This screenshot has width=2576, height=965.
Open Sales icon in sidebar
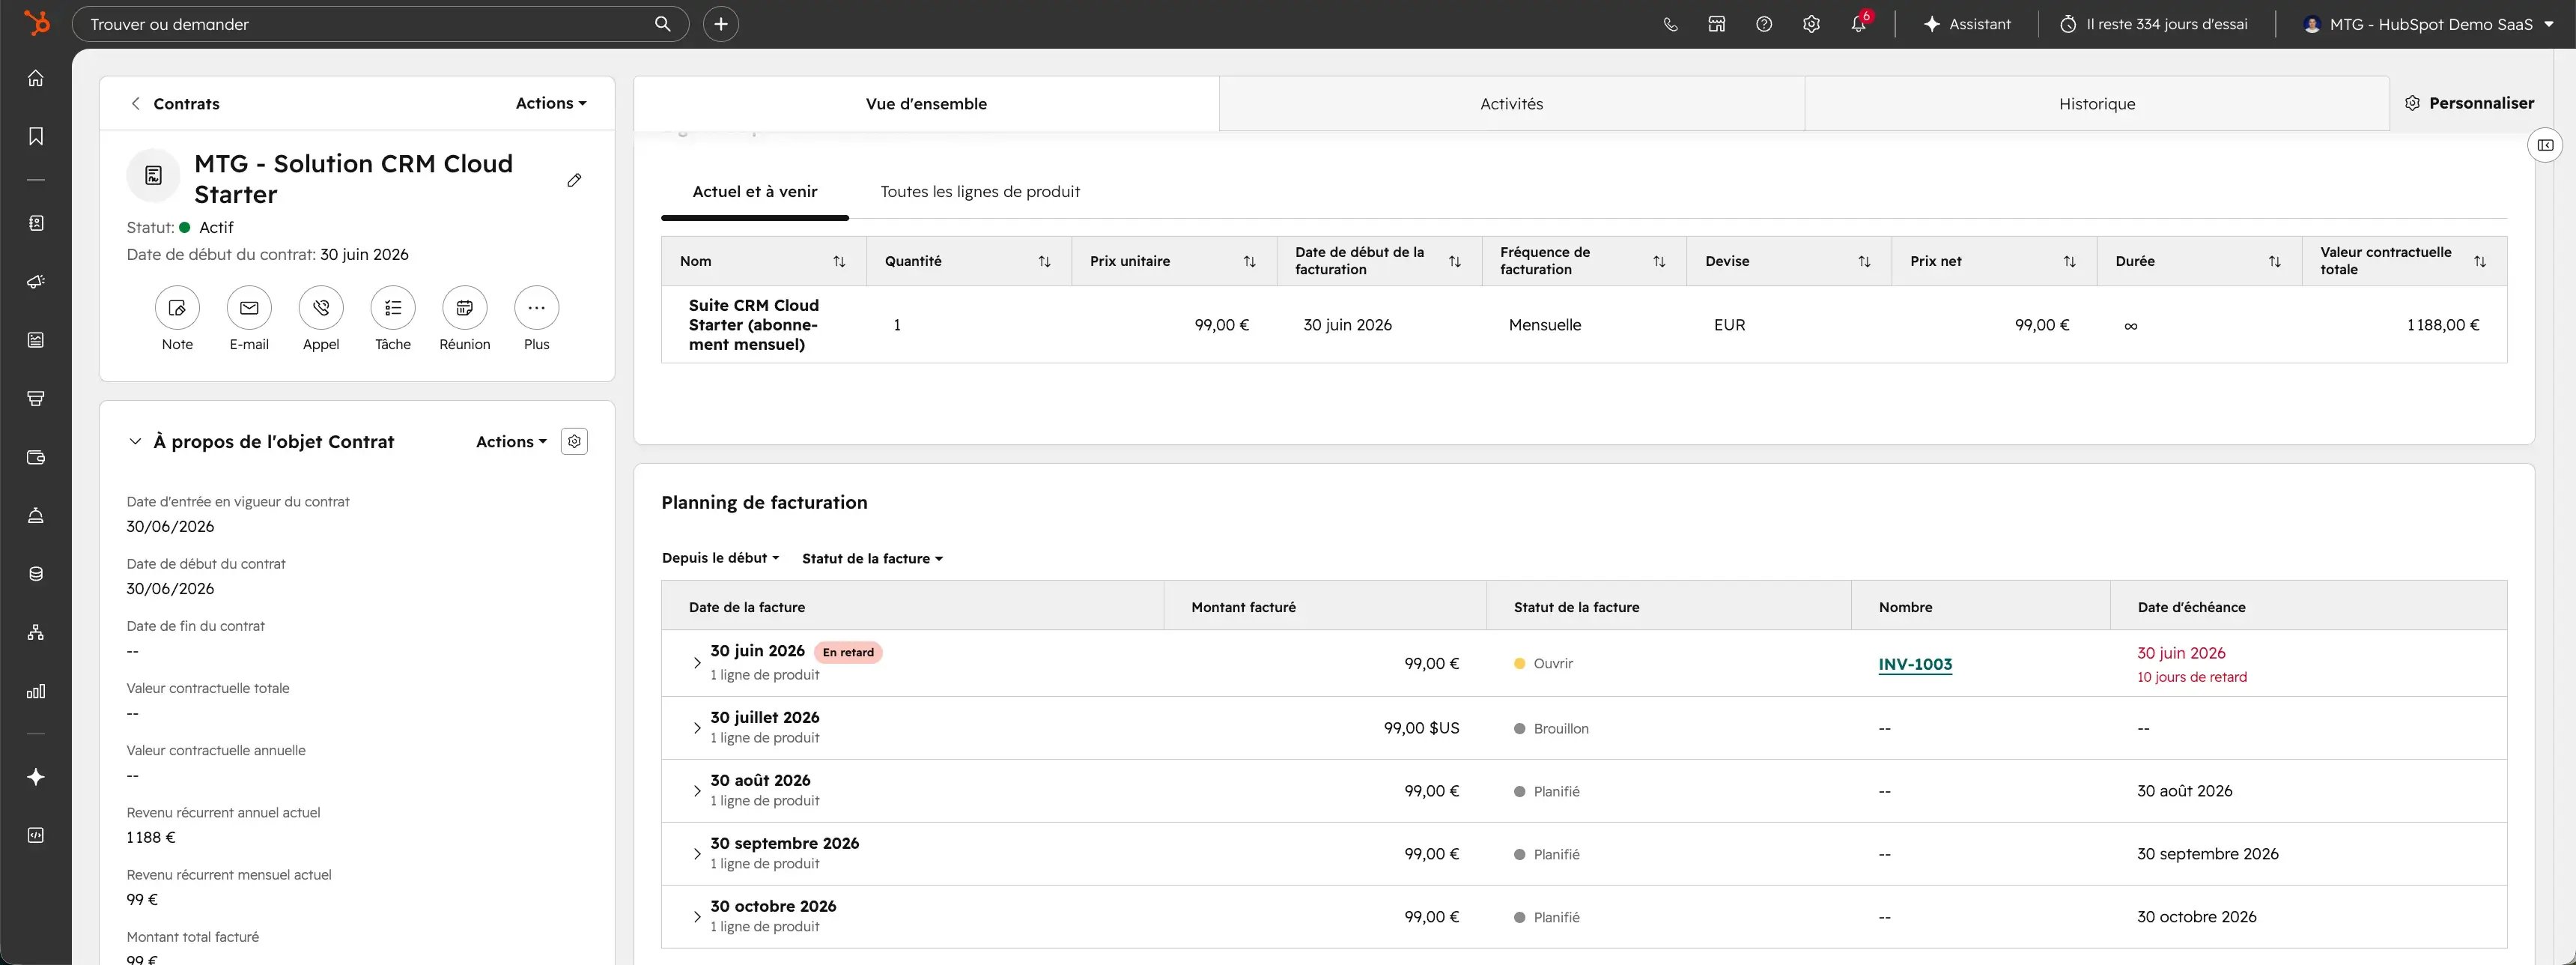point(36,399)
